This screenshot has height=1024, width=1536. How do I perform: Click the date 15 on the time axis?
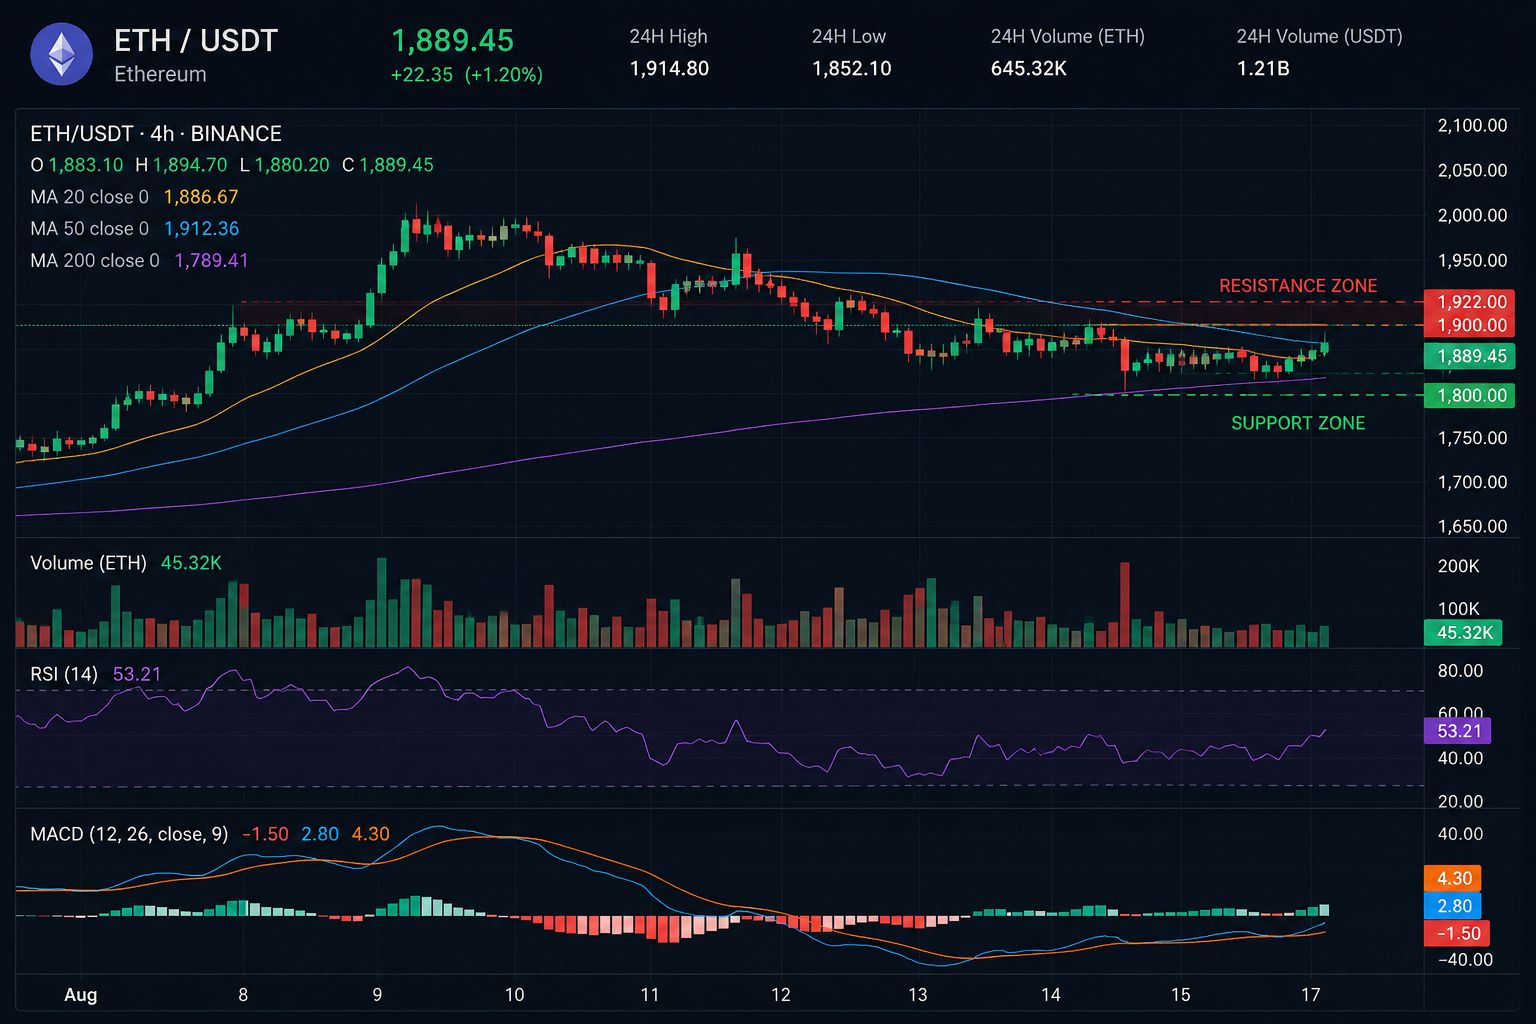[x=1180, y=995]
